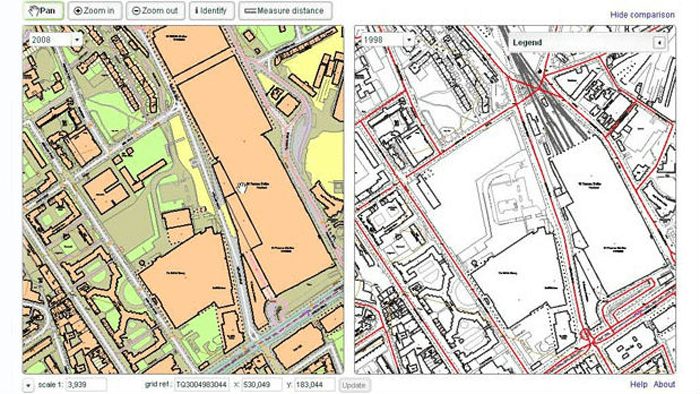Activate the Zoom out tool
The height and width of the screenshot is (394, 700).
[x=155, y=11]
